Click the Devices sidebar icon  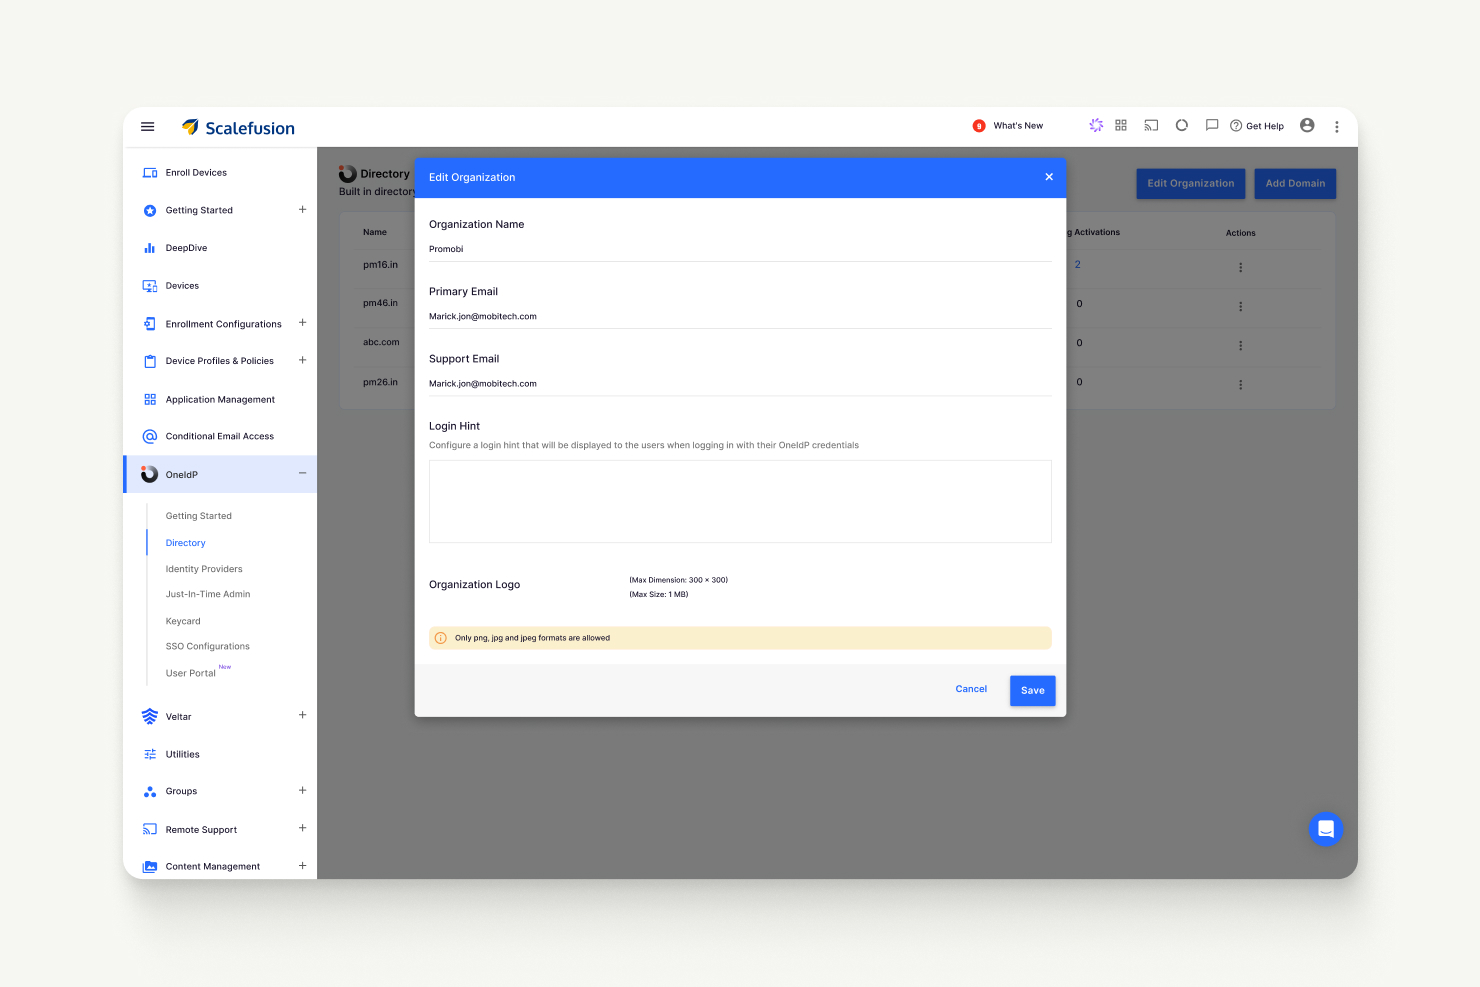[148, 285]
